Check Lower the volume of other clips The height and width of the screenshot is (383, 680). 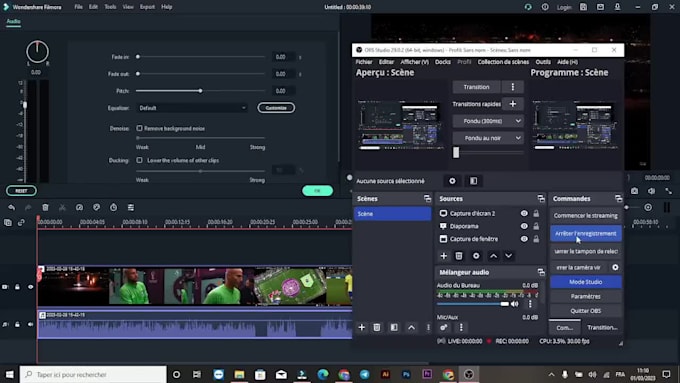point(139,160)
